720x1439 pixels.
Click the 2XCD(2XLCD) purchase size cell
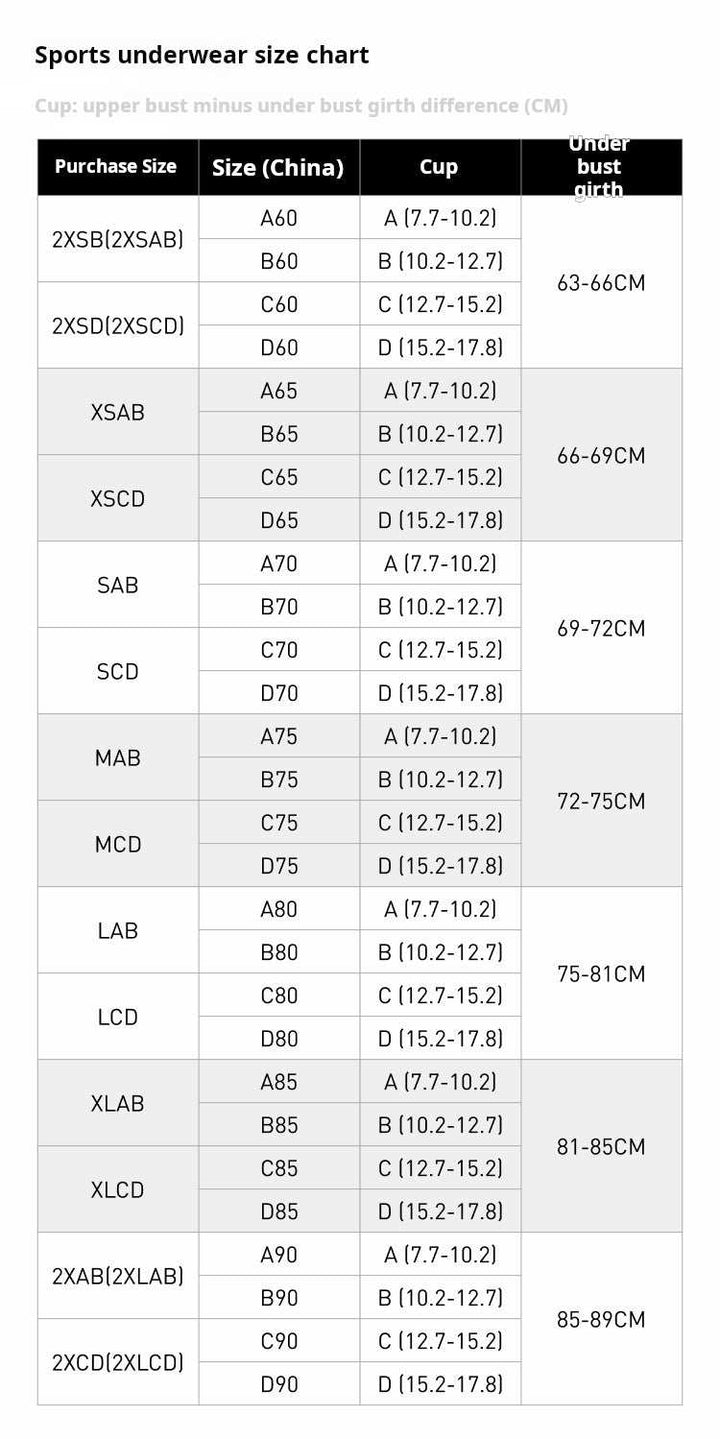(118, 1362)
